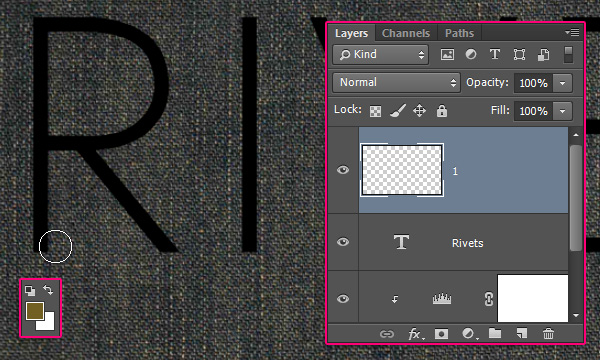Lock image pixels with brush icon
This screenshot has height=360, width=600.
(398, 111)
